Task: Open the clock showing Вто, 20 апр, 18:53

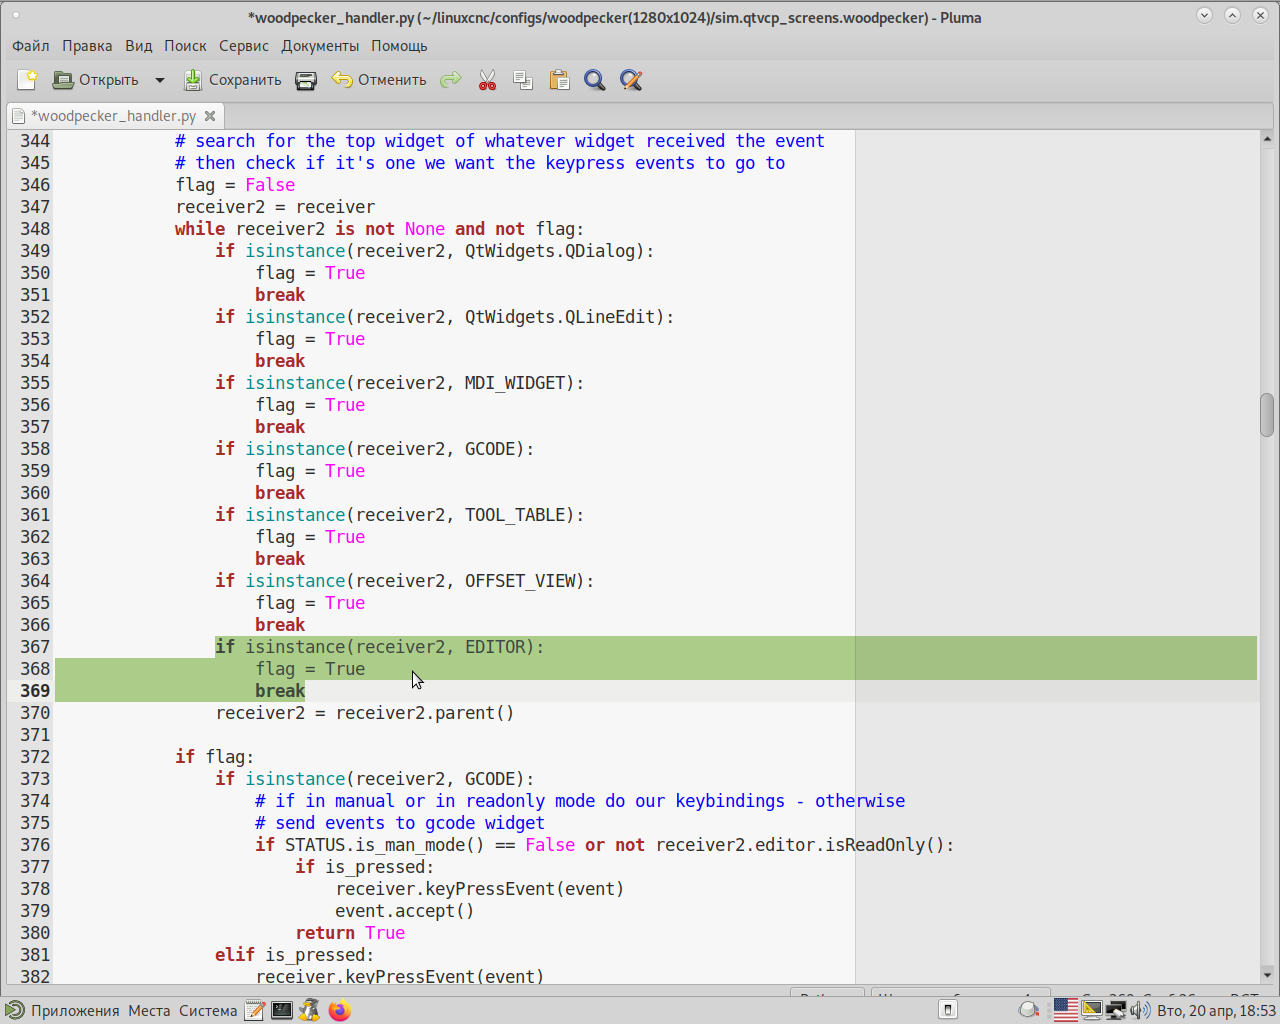Action: pyautogui.click(x=1216, y=1011)
